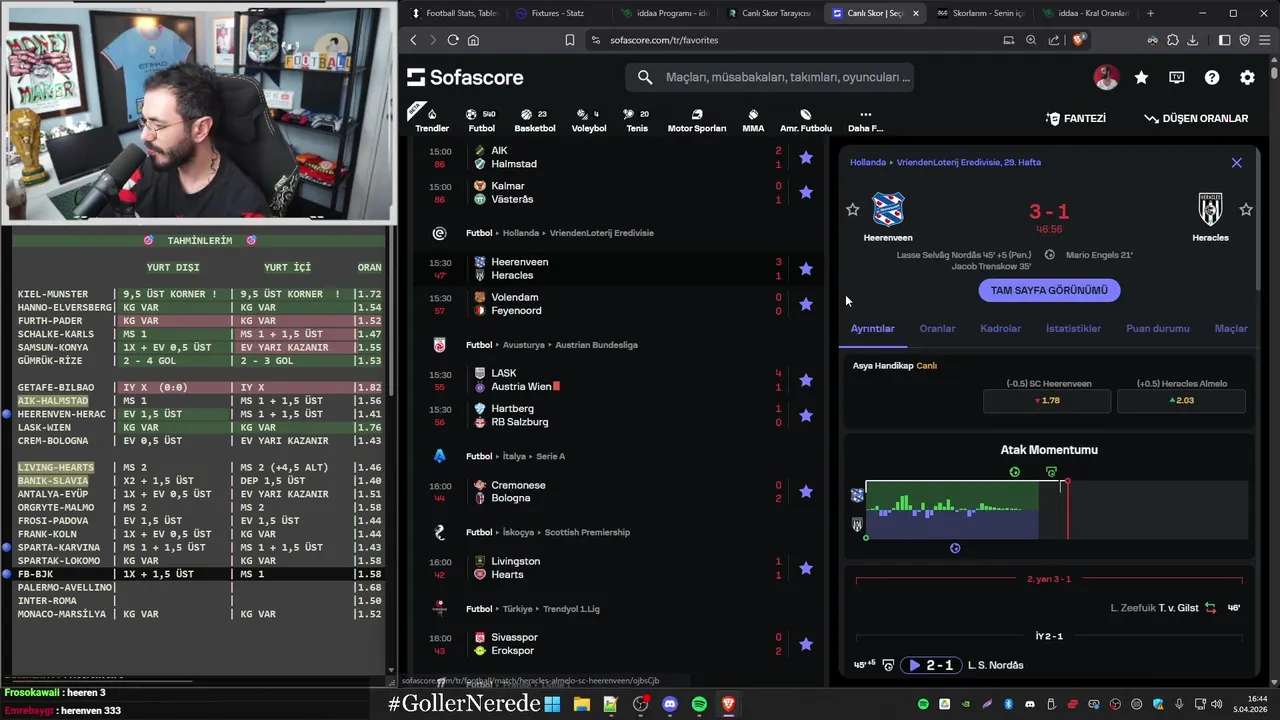Click the Sofascore logo
The image size is (1280, 720).
(x=465, y=77)
